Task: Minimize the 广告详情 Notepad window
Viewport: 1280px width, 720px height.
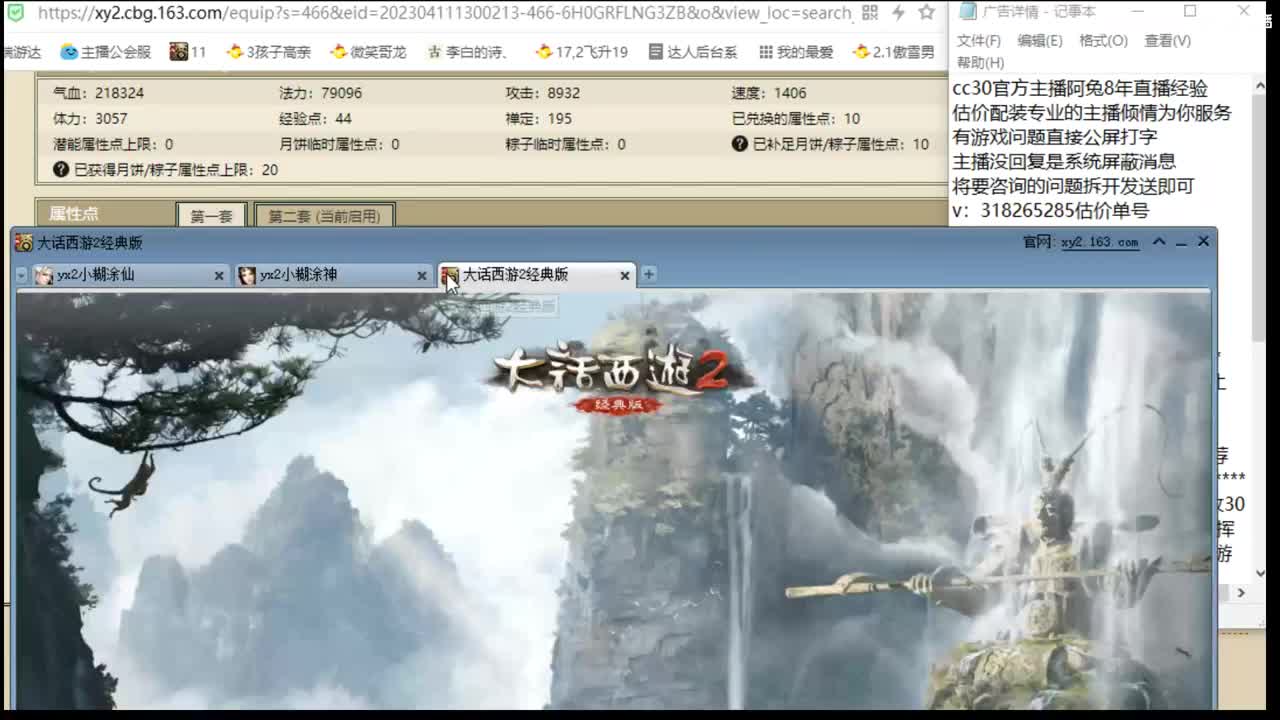Action: pos(1136,11)
